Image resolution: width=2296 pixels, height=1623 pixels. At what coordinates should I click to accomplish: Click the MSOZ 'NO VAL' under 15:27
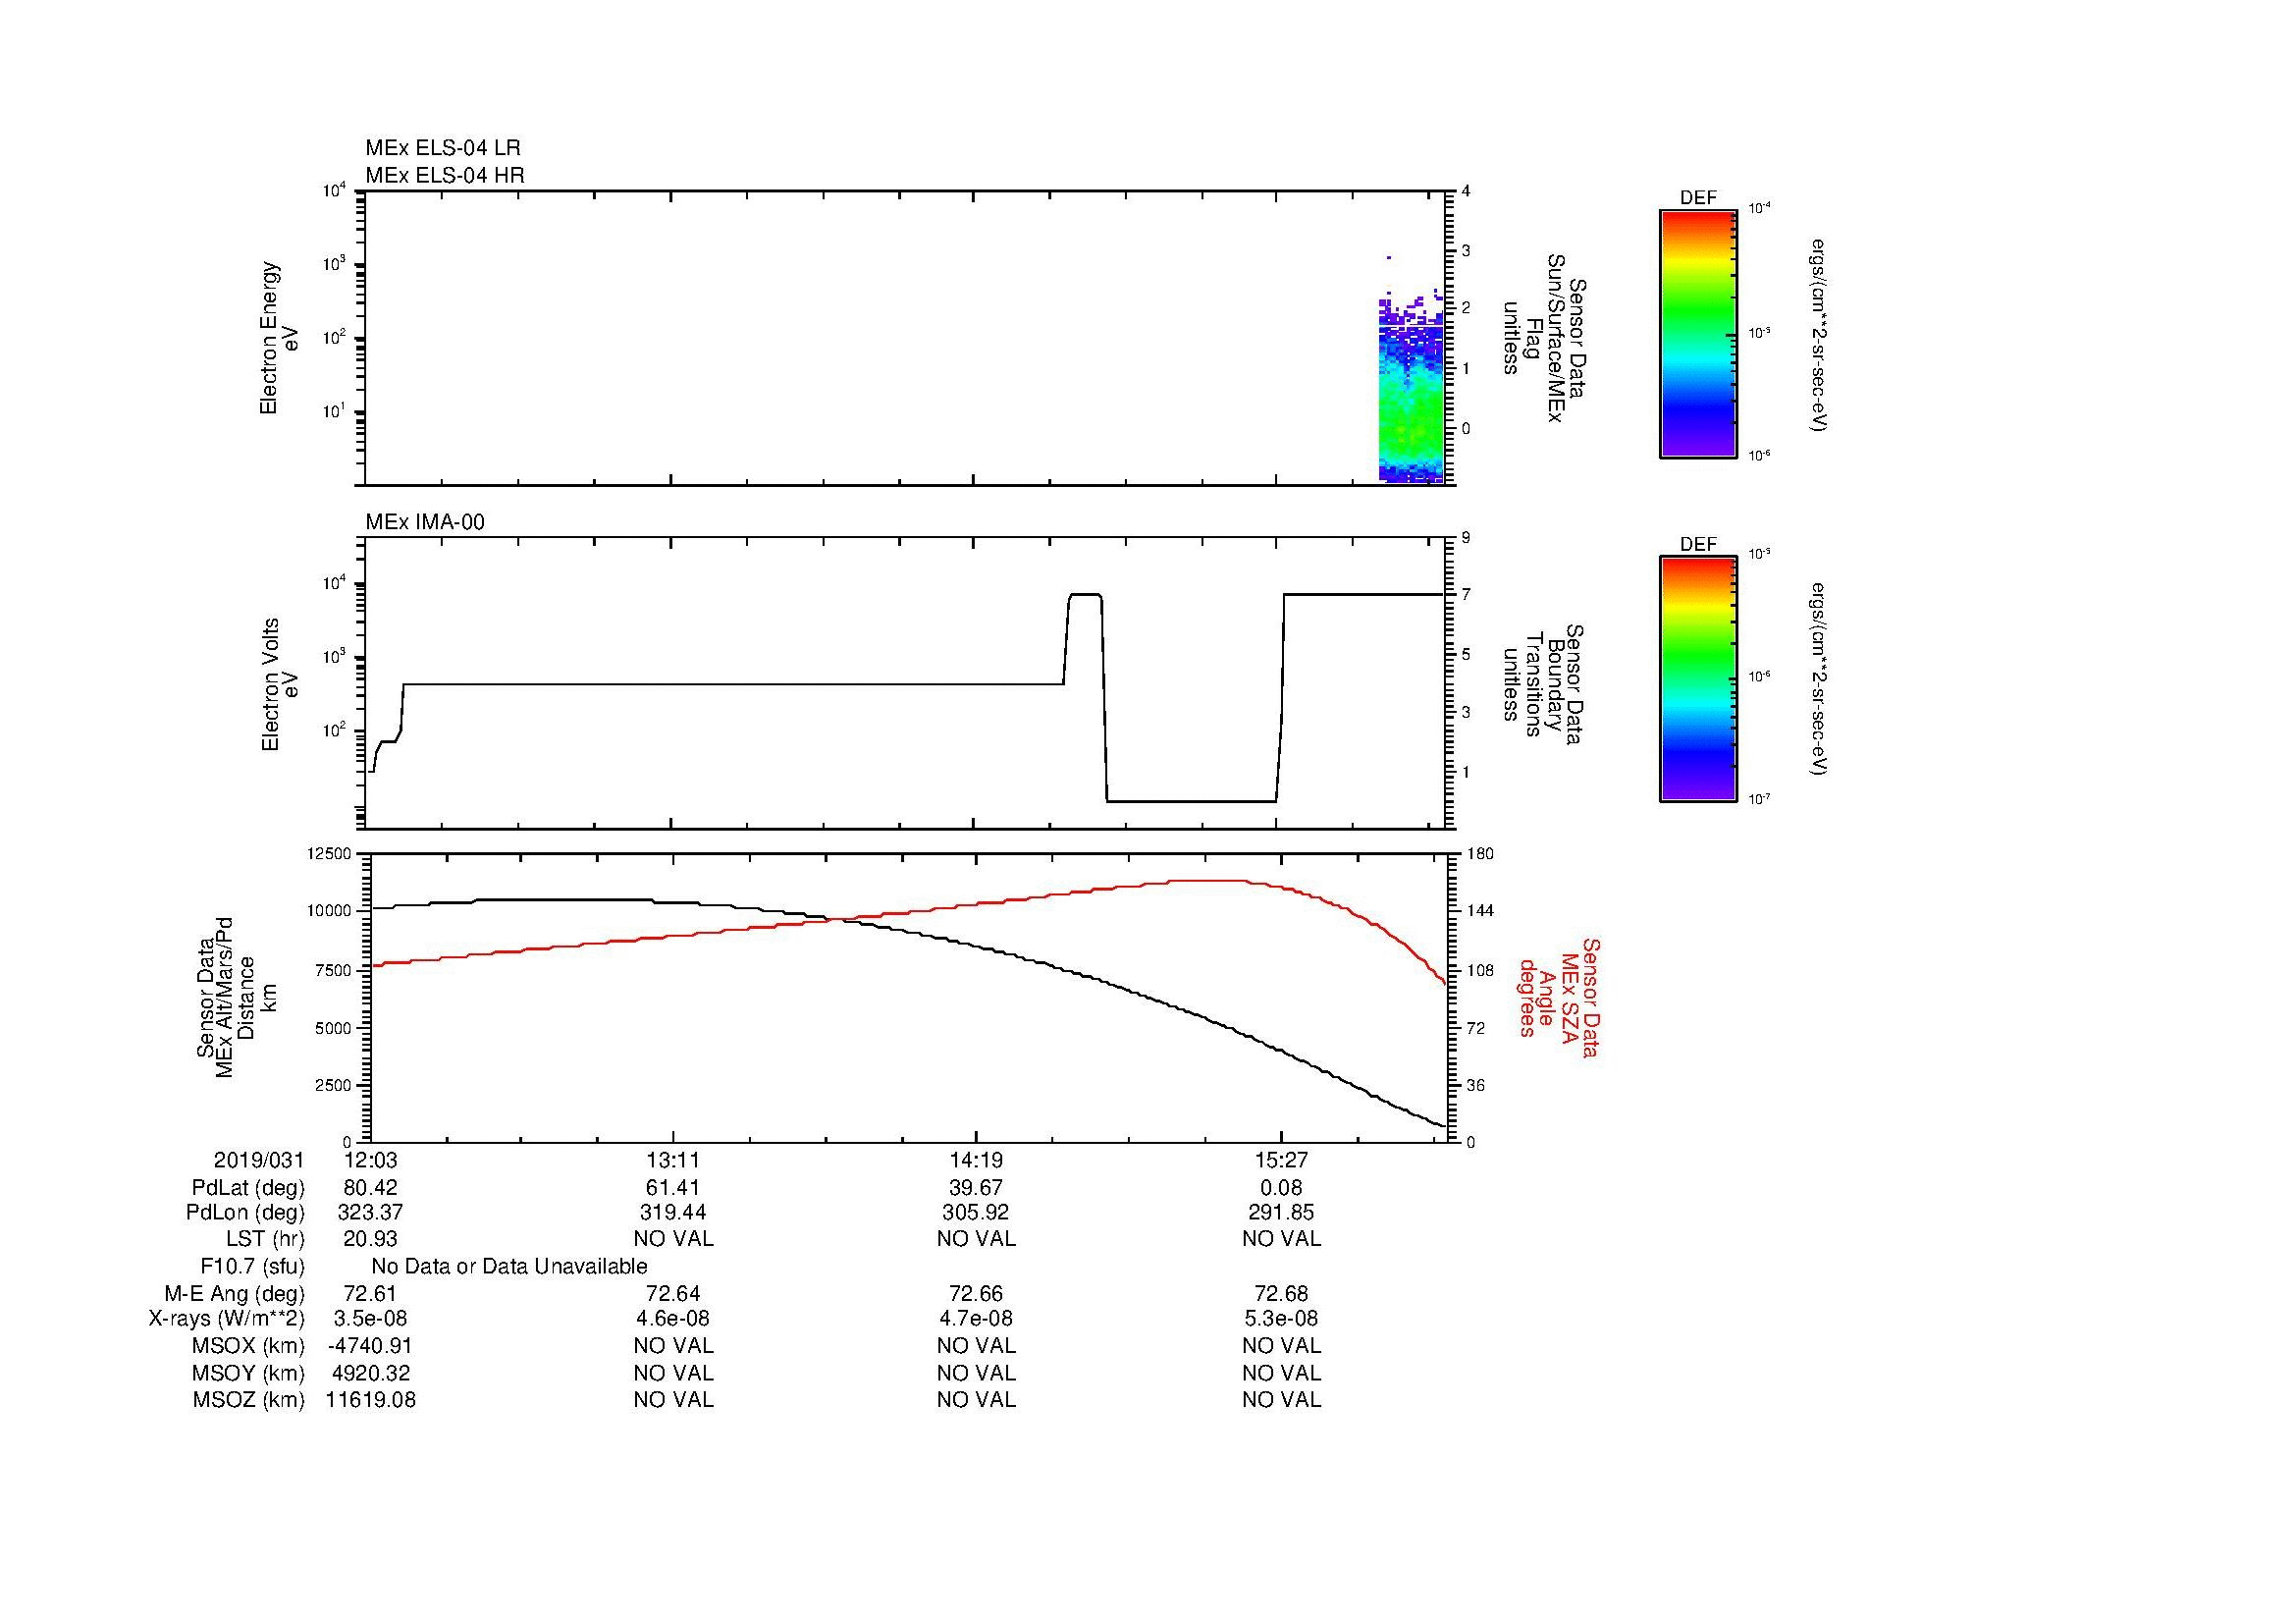(x=1281, y=1400)
